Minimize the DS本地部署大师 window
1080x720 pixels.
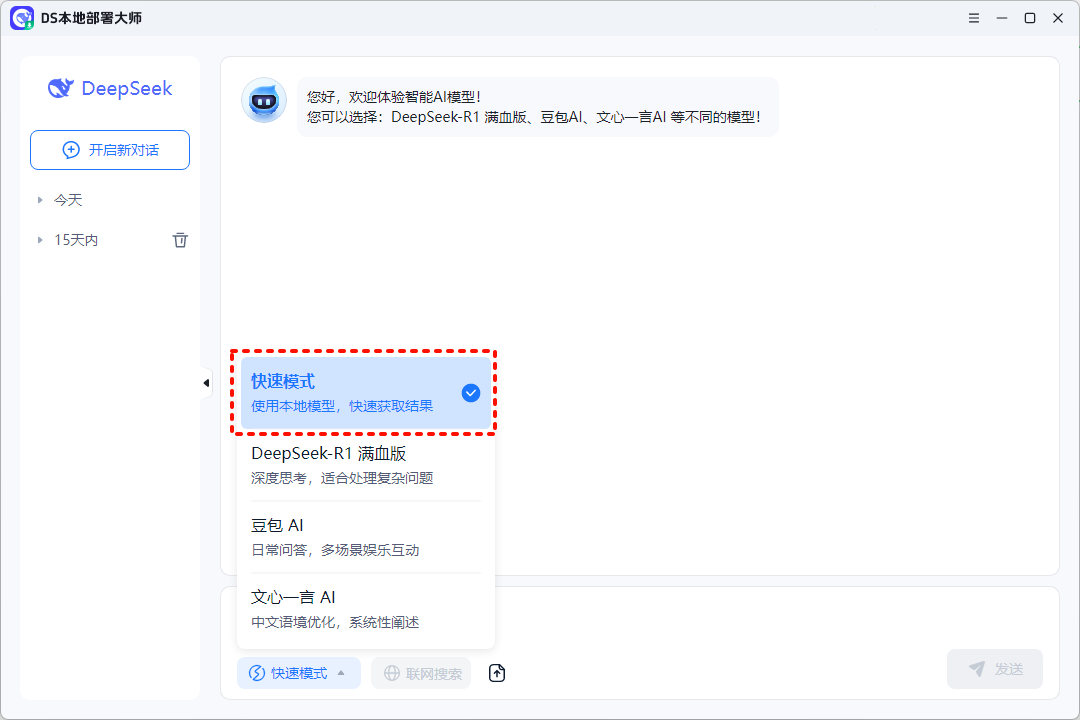pos(1001,18)
